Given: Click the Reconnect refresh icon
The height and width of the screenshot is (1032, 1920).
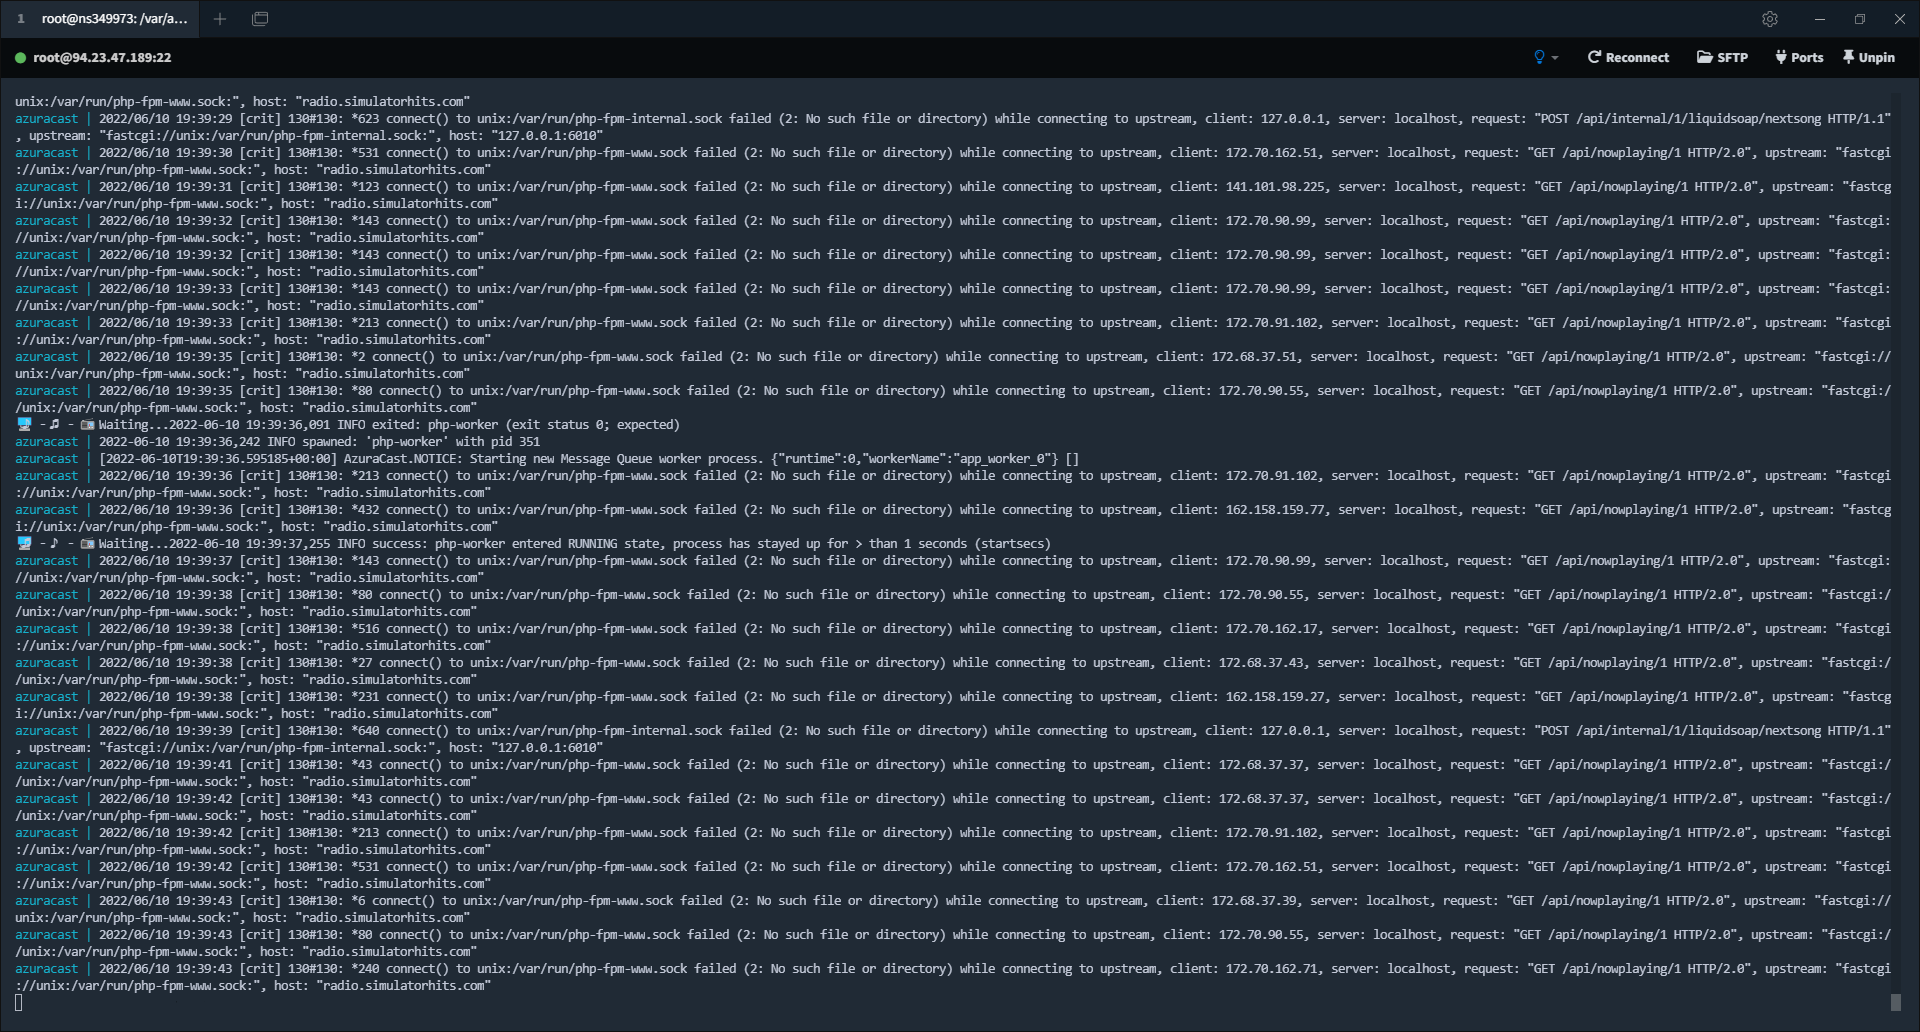Looking at the screenshot, I should click(x=1593, y=57).
